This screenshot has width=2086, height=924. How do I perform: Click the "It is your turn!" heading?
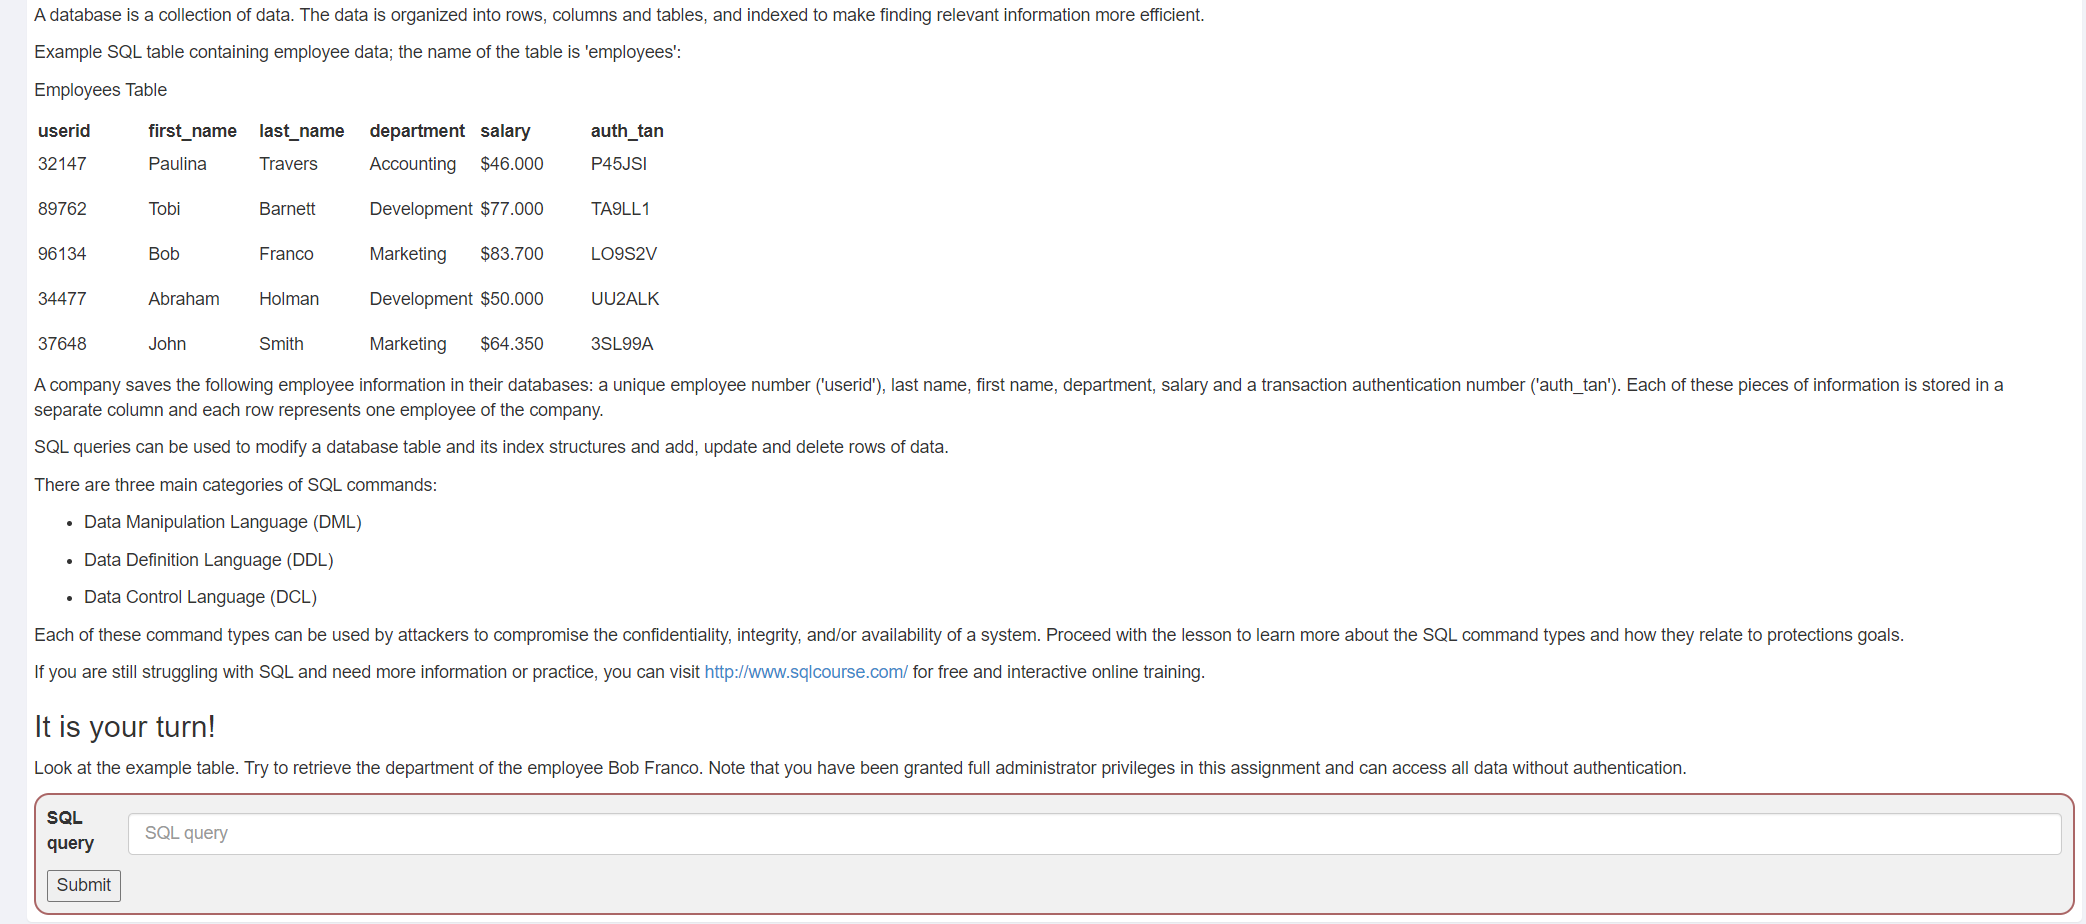click(x=125, y=727)
